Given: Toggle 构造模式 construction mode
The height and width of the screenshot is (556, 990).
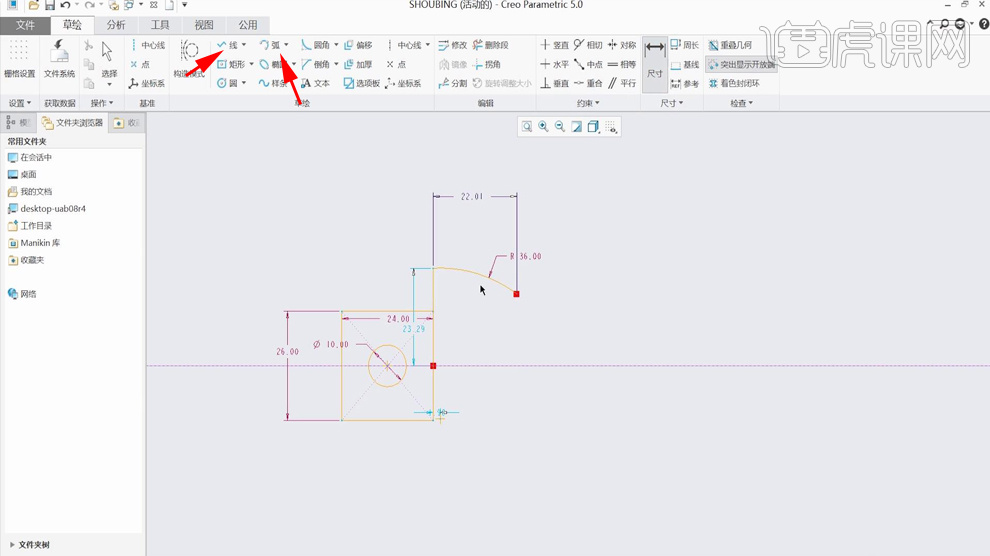Looking at the screenshot, I should (x=189, y=60).
